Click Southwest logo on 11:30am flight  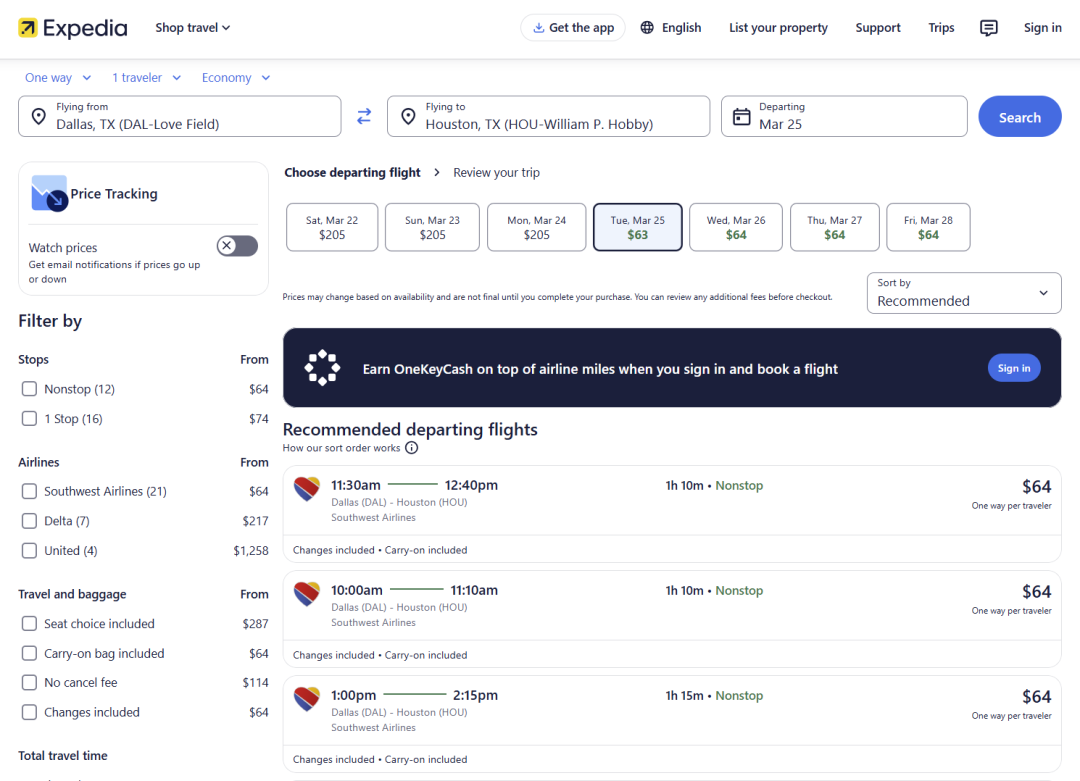point(307,488)
